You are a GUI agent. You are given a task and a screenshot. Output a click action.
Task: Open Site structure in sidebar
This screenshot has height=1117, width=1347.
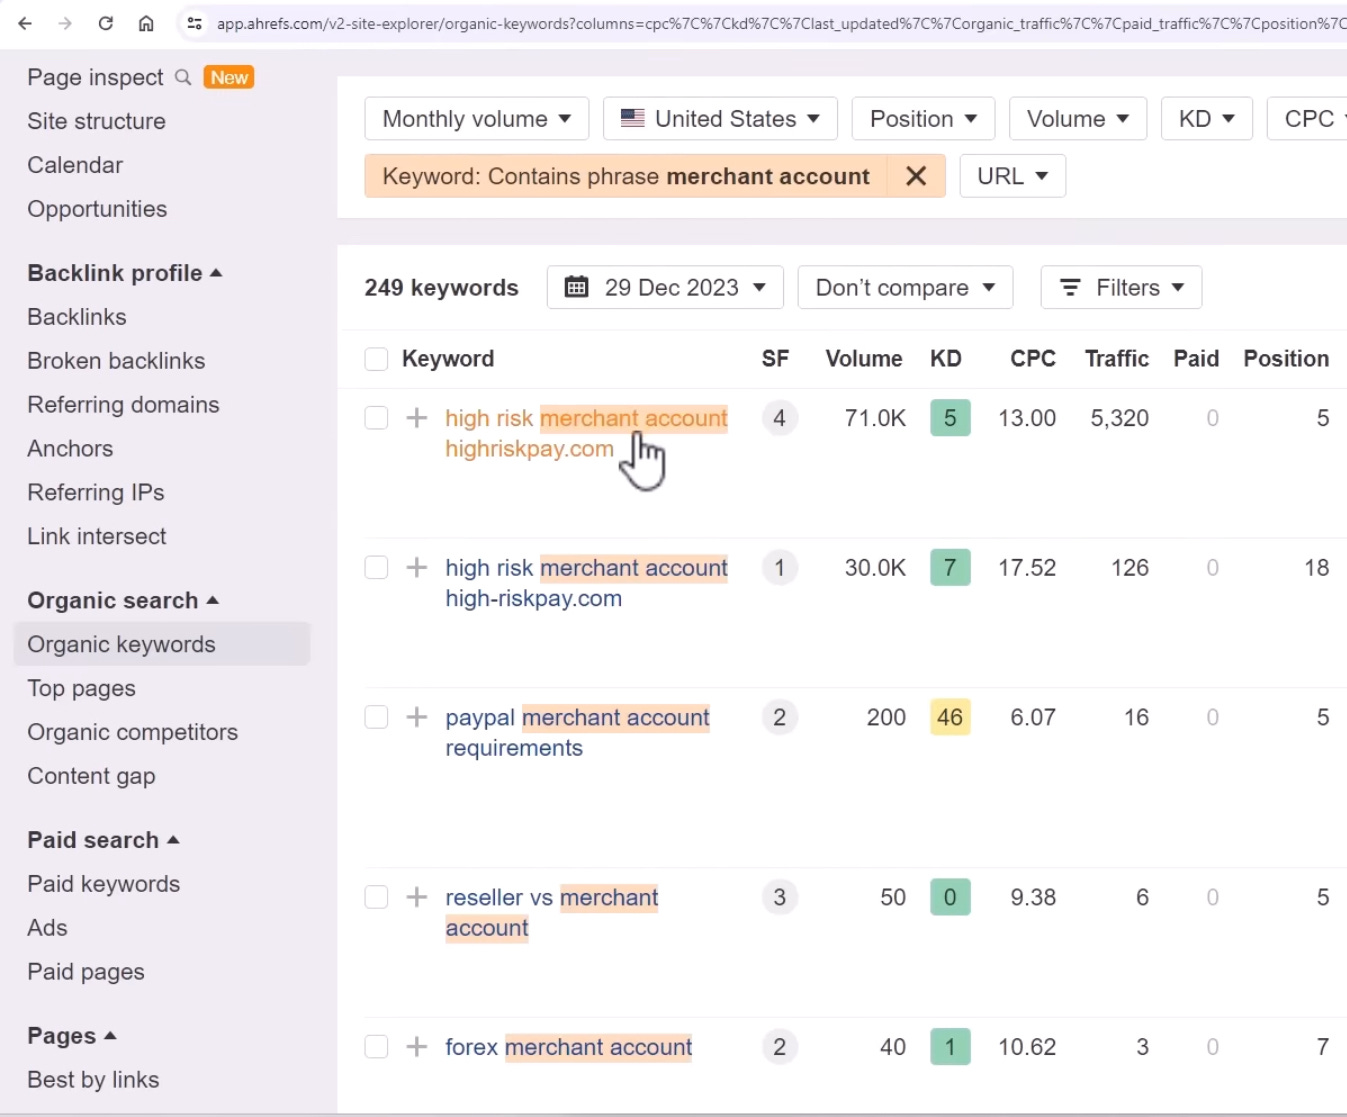[x=96, y=121]
